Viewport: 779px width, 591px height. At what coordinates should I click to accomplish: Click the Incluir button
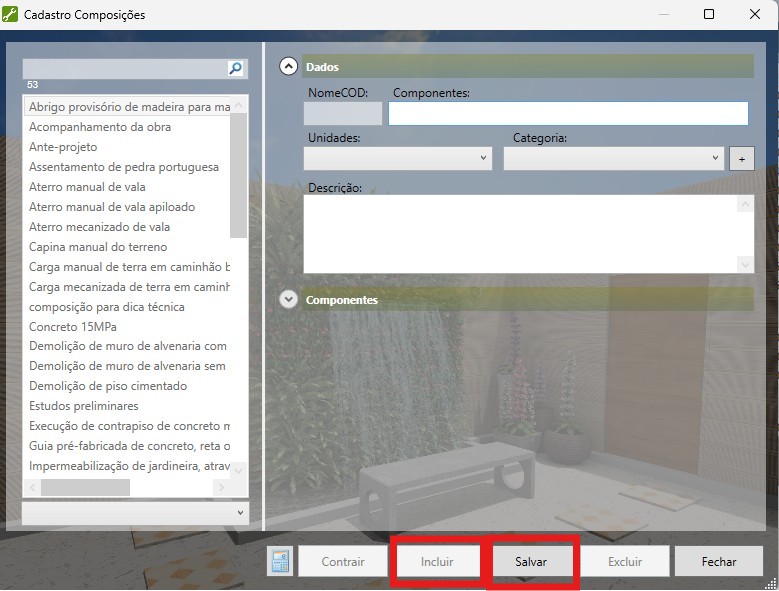coord(437,562)
